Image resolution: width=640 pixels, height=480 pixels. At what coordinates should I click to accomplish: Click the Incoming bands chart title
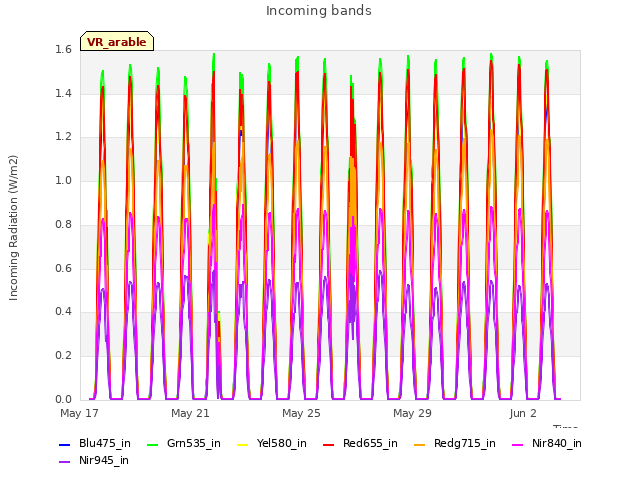tap(319, 11)
